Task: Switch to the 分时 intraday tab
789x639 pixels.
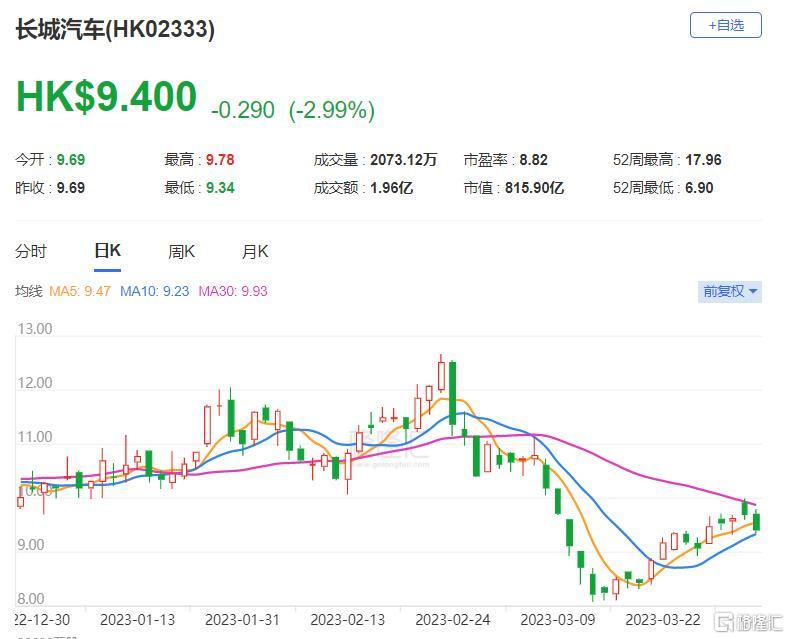Action: point(31,252)
